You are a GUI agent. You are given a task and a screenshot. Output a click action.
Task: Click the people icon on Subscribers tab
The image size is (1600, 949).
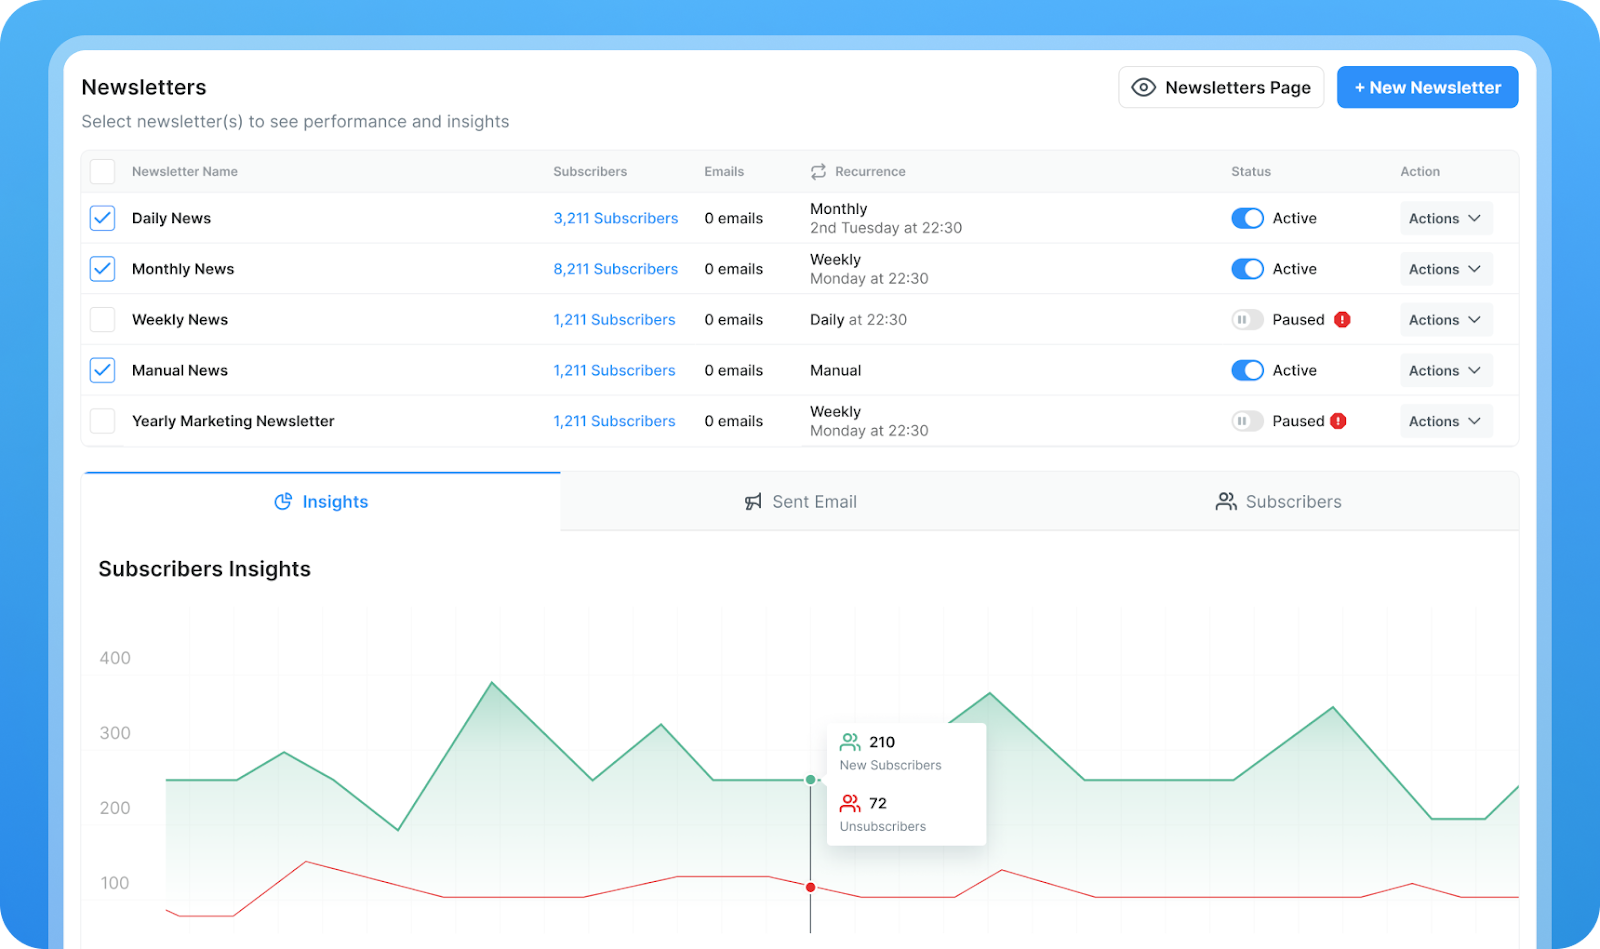click(1226, 502)
